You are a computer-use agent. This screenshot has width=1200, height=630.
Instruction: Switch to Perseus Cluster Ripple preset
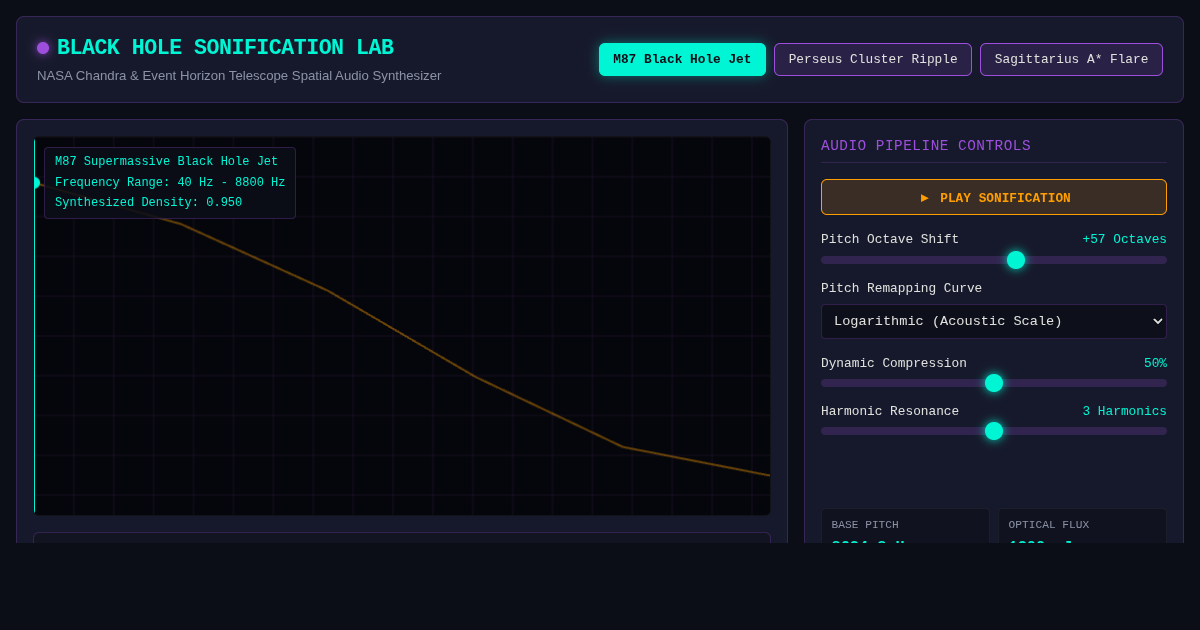(x=873, y=59)
